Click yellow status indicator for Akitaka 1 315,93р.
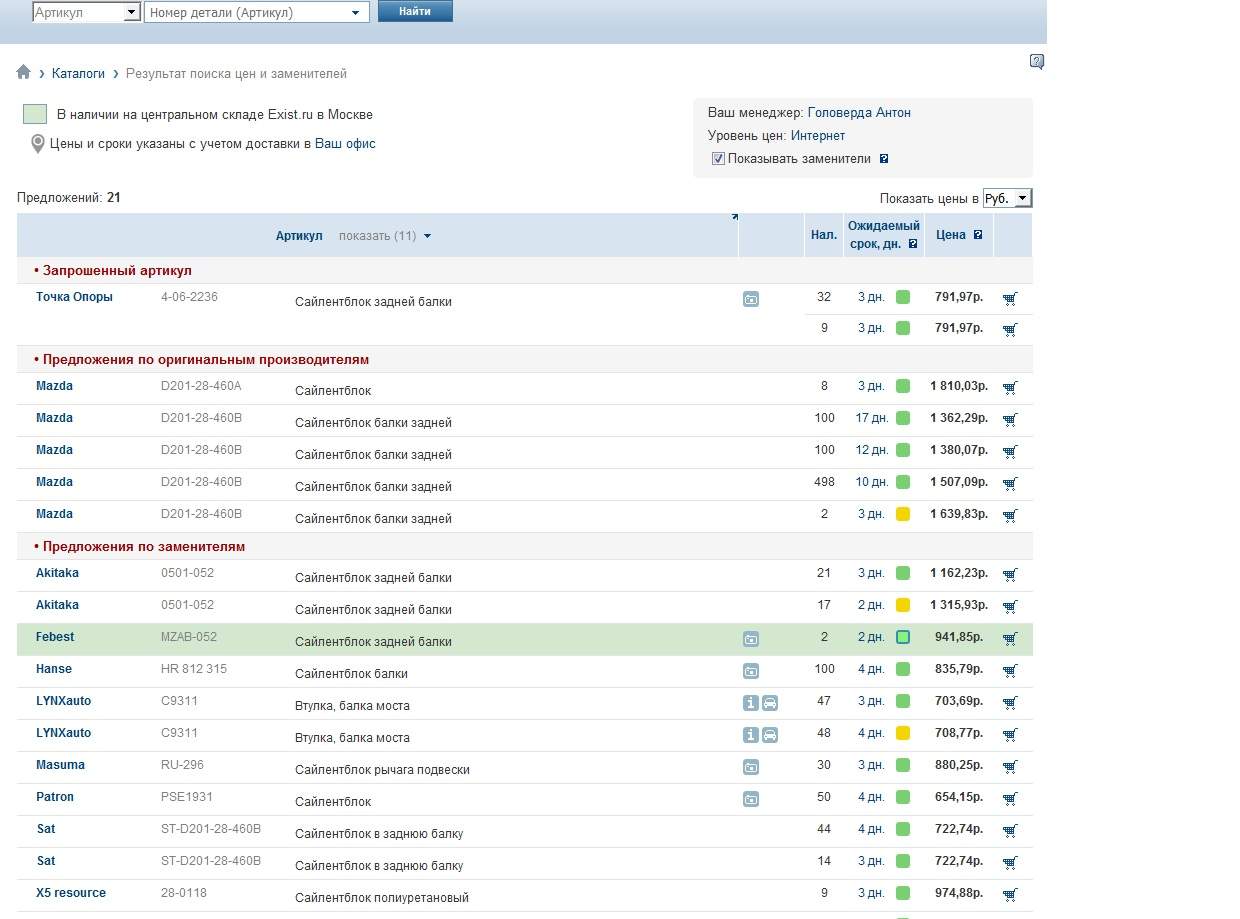 tap(903, 605)
